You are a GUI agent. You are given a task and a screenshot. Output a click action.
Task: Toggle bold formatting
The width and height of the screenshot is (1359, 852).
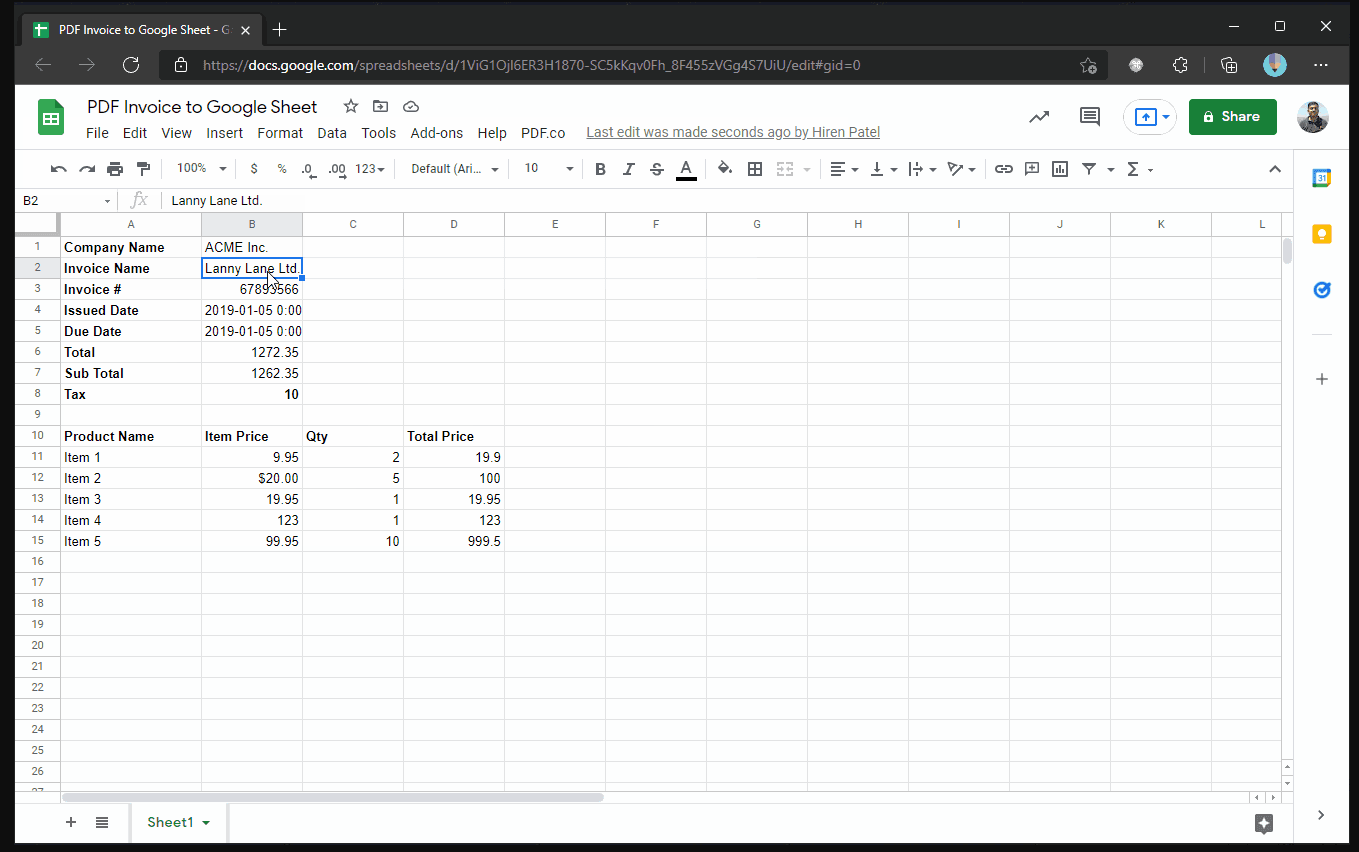click(600, 169)
